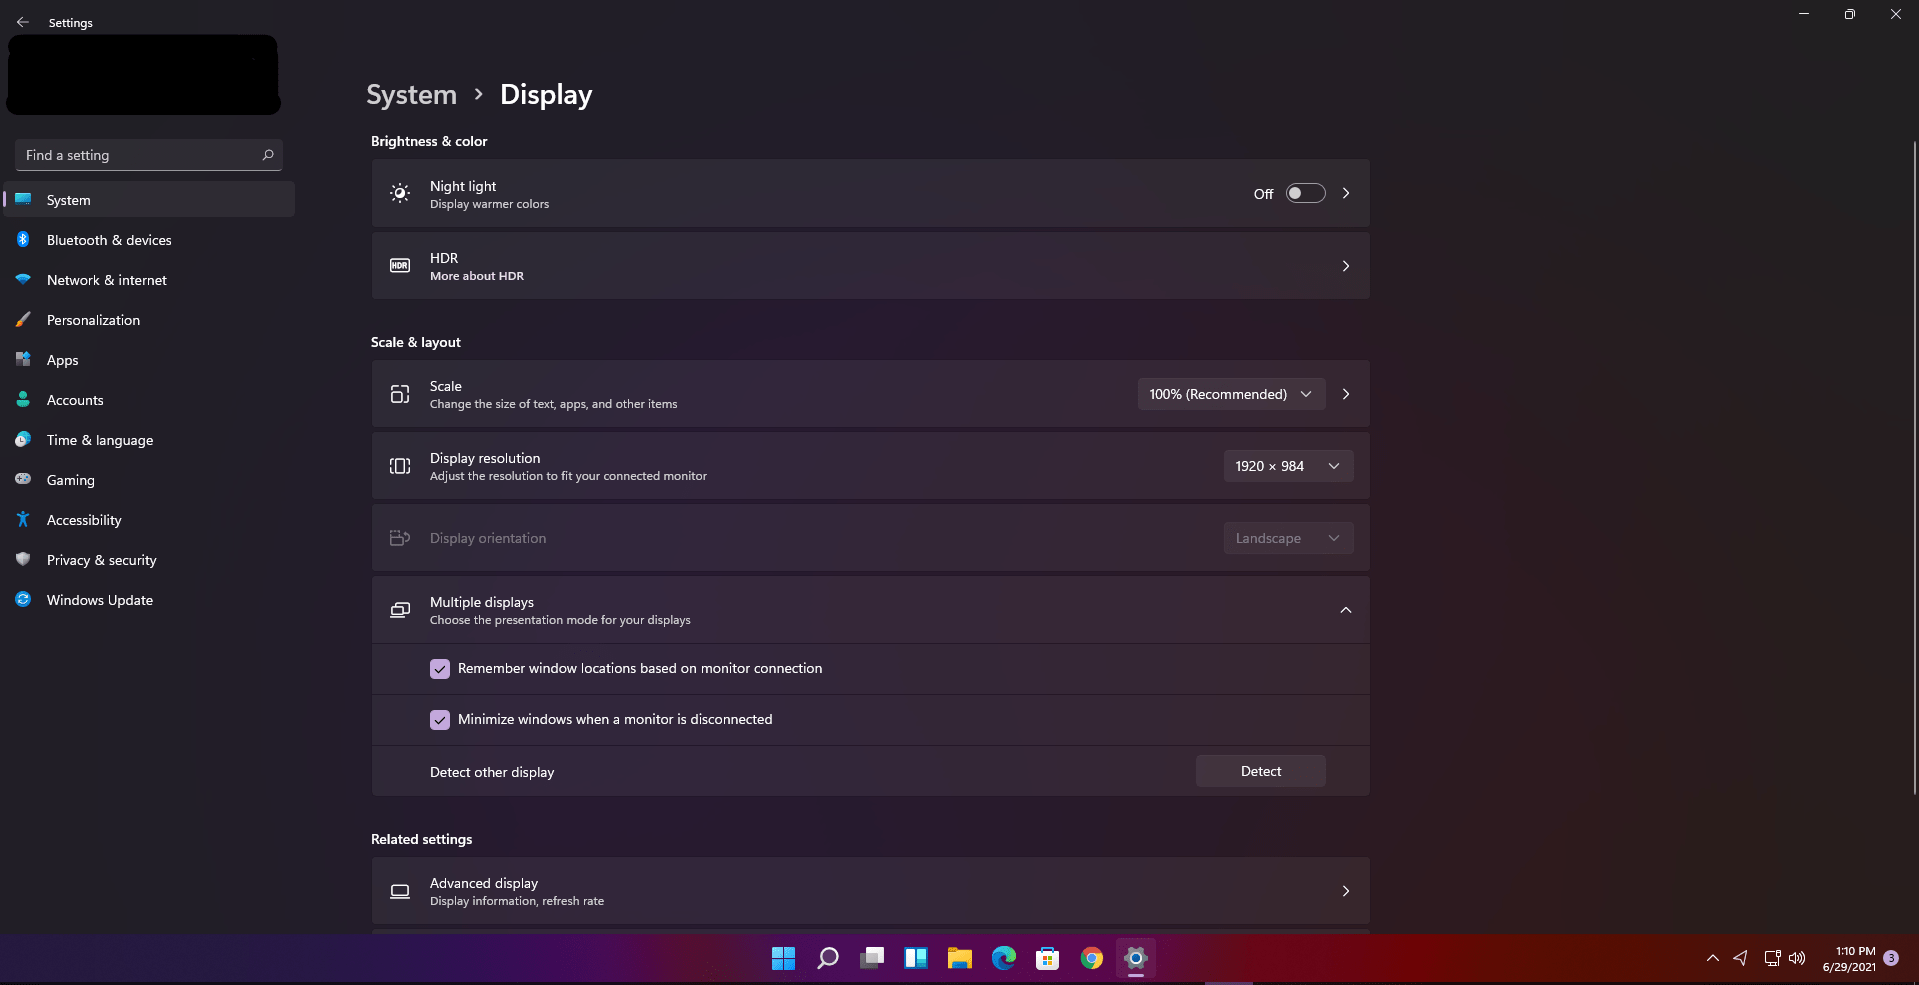The width and height of the screenshot is (1919, 985).
Task: Select System in the breadcrumb
Action: click(411, 93)
